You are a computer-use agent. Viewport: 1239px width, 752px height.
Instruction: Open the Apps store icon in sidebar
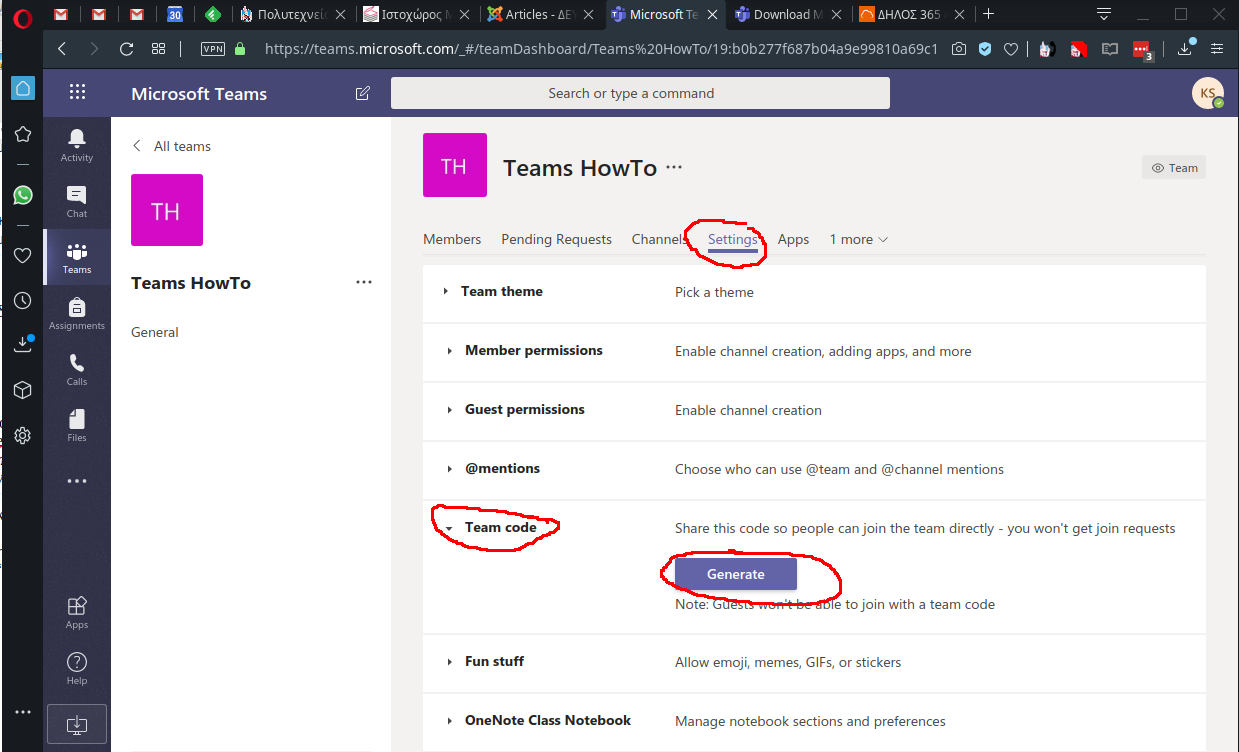click(77, 612)
